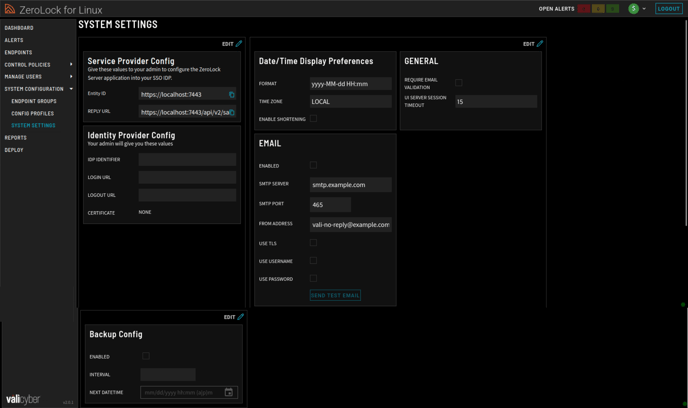The height and width of the screenshot is (408, 688).
Task: Collapse System Configuration menu arrow
Action: coord(71,89)
